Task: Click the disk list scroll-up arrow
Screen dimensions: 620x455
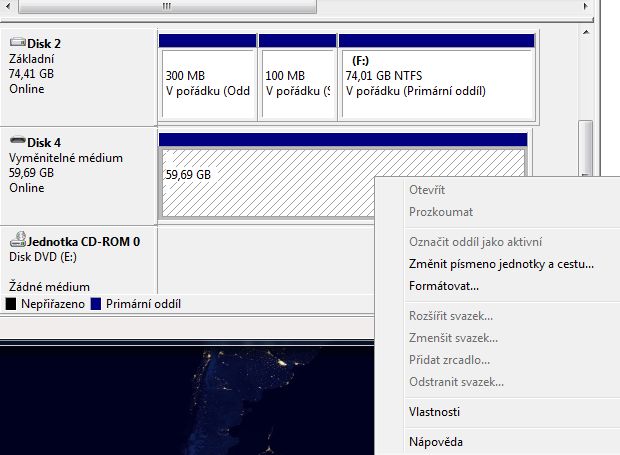Action: click(586, 32)
